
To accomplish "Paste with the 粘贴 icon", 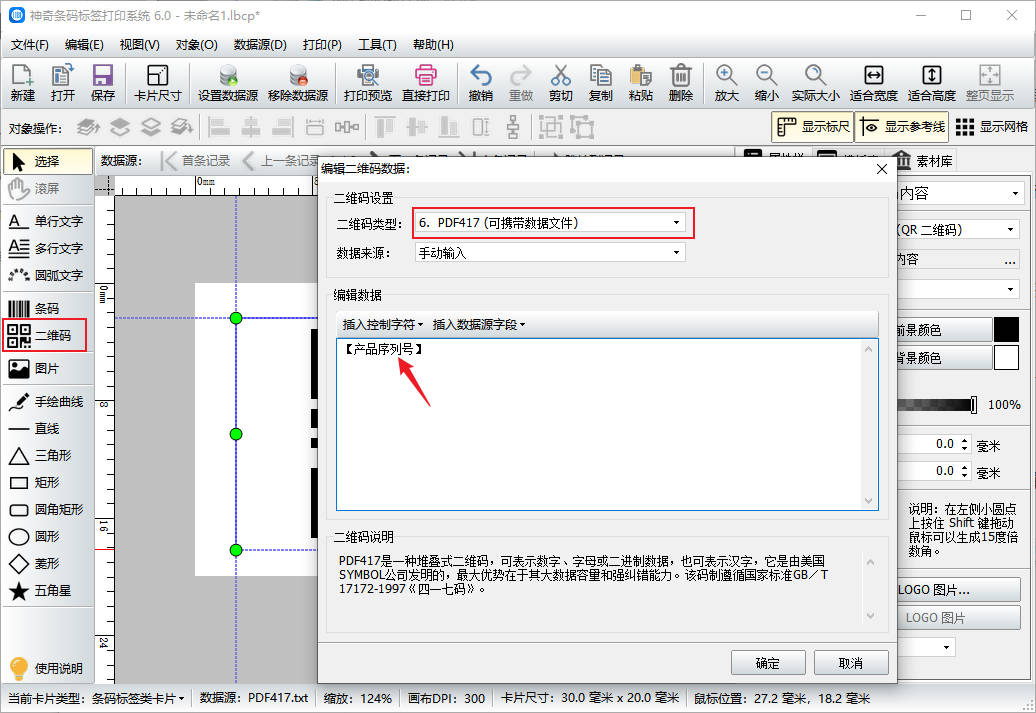I will pos(641,83).
